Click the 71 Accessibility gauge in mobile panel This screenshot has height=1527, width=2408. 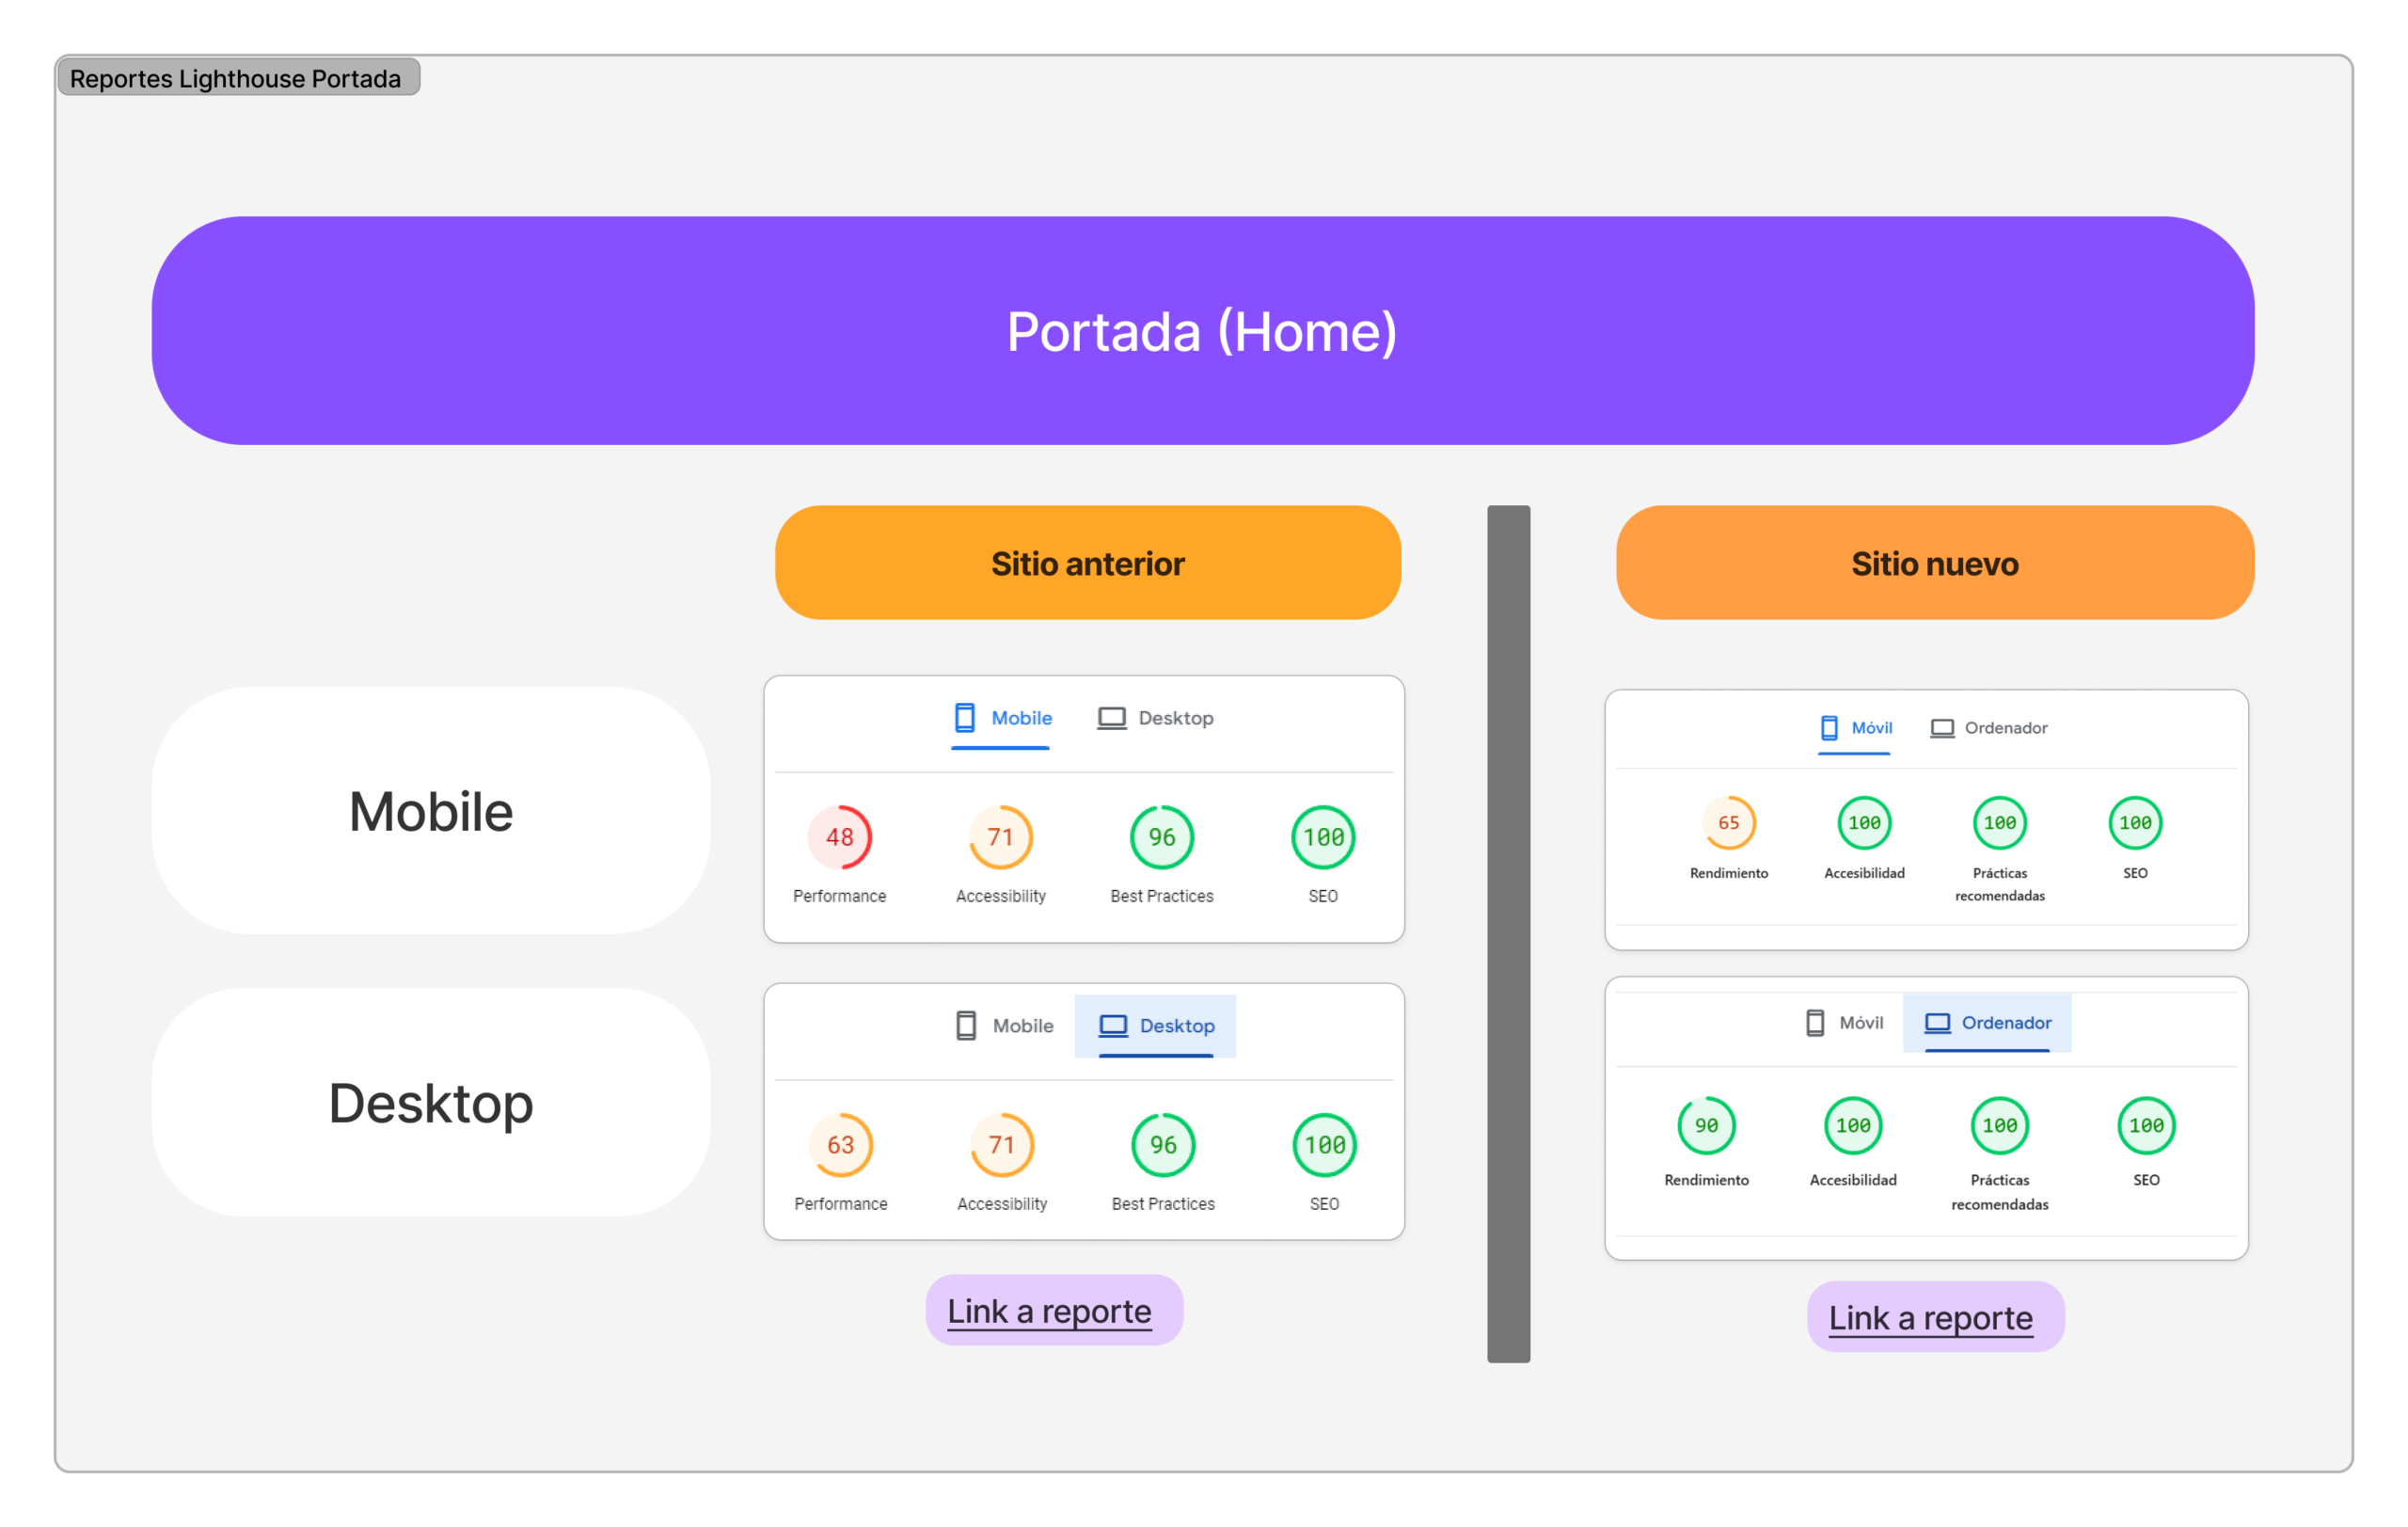pyautogui.click(x=1000, y=837)
